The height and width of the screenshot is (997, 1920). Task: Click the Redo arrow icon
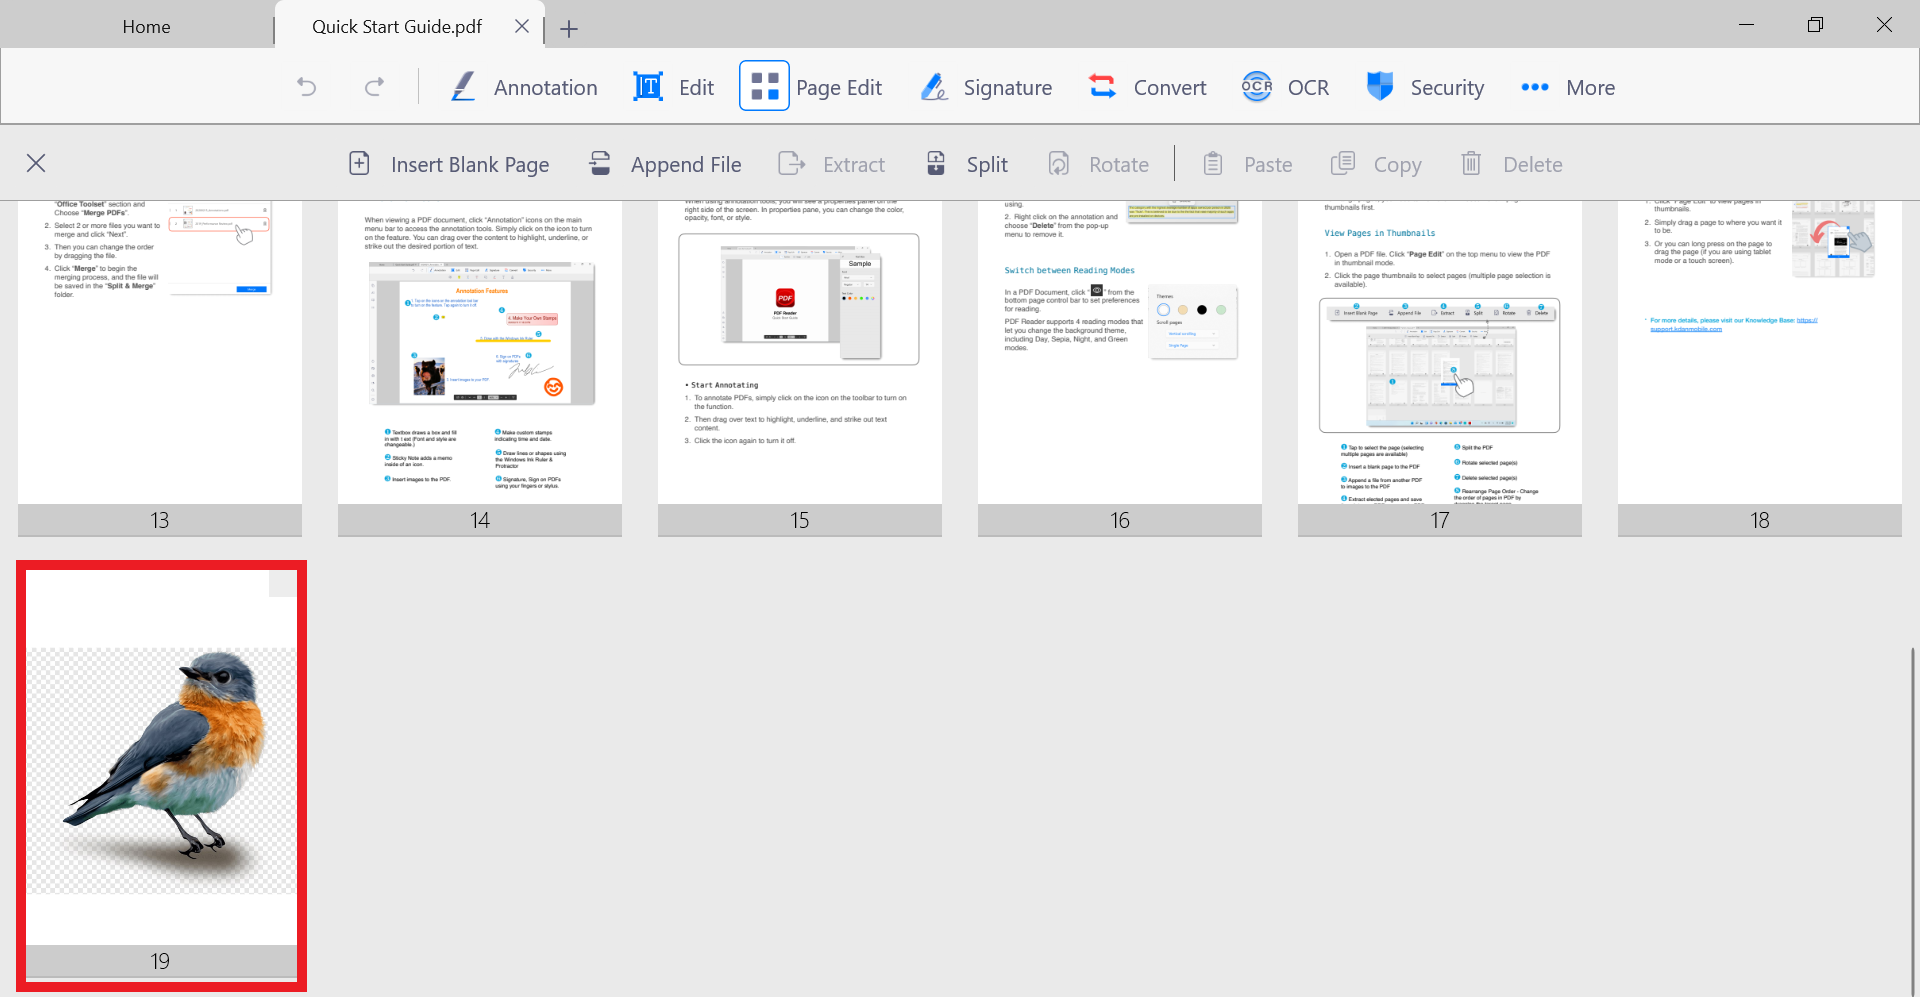374,88
